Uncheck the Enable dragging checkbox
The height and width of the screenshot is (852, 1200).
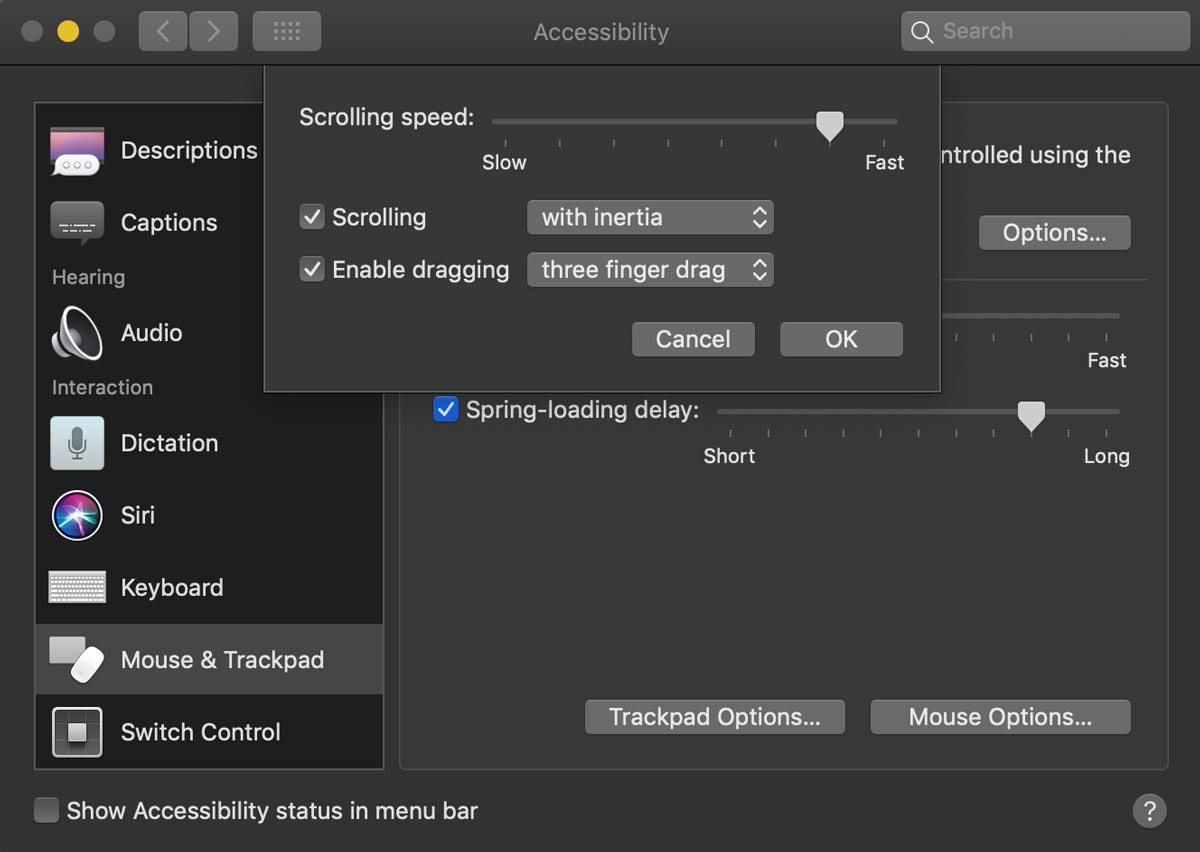pos(312,269)
